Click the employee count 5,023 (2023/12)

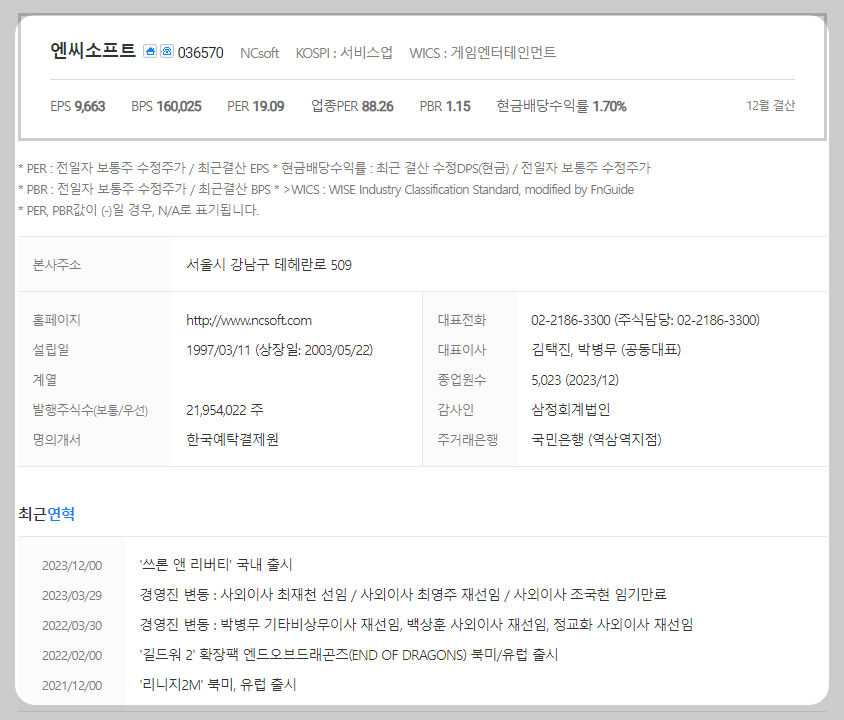click(x=575, y=380)
